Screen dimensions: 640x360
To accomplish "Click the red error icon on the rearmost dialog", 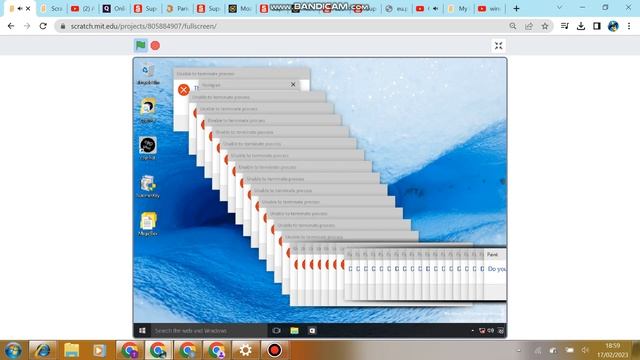I will coord(184,90).
